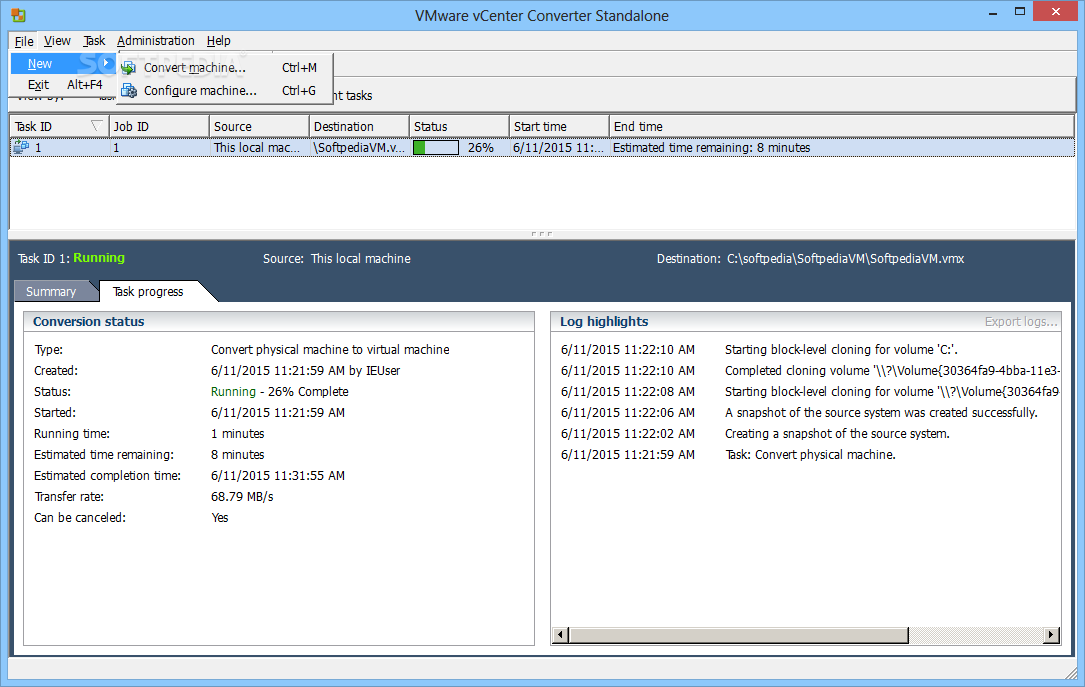The image size is (1085, 687).
Task: Click the Export logs... link
Action: point(1021,322)
